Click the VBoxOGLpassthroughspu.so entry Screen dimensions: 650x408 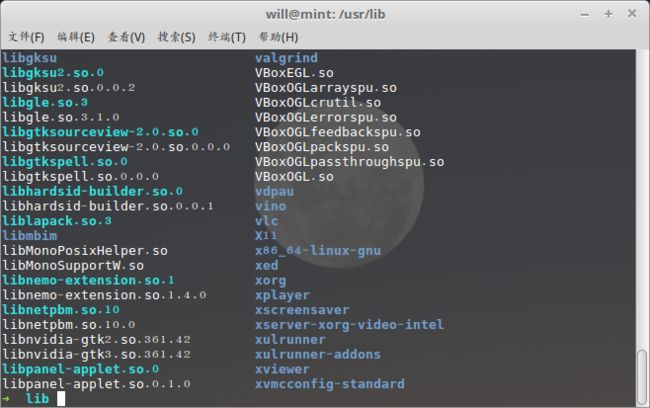coord(349,162)
